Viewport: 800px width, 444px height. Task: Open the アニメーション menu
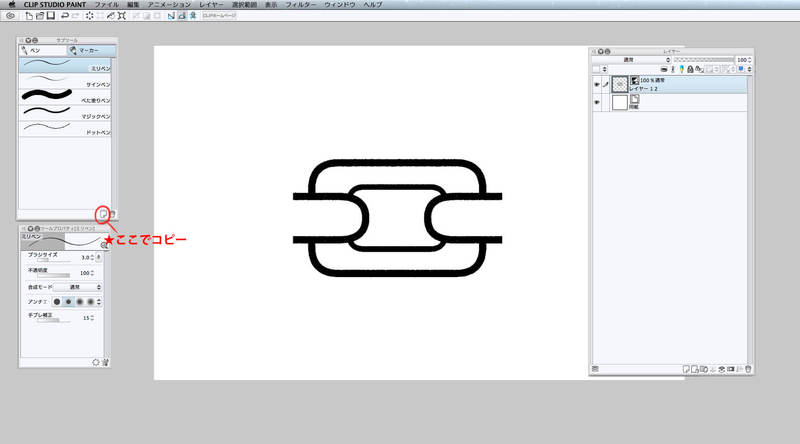click(x=169, y=5)
